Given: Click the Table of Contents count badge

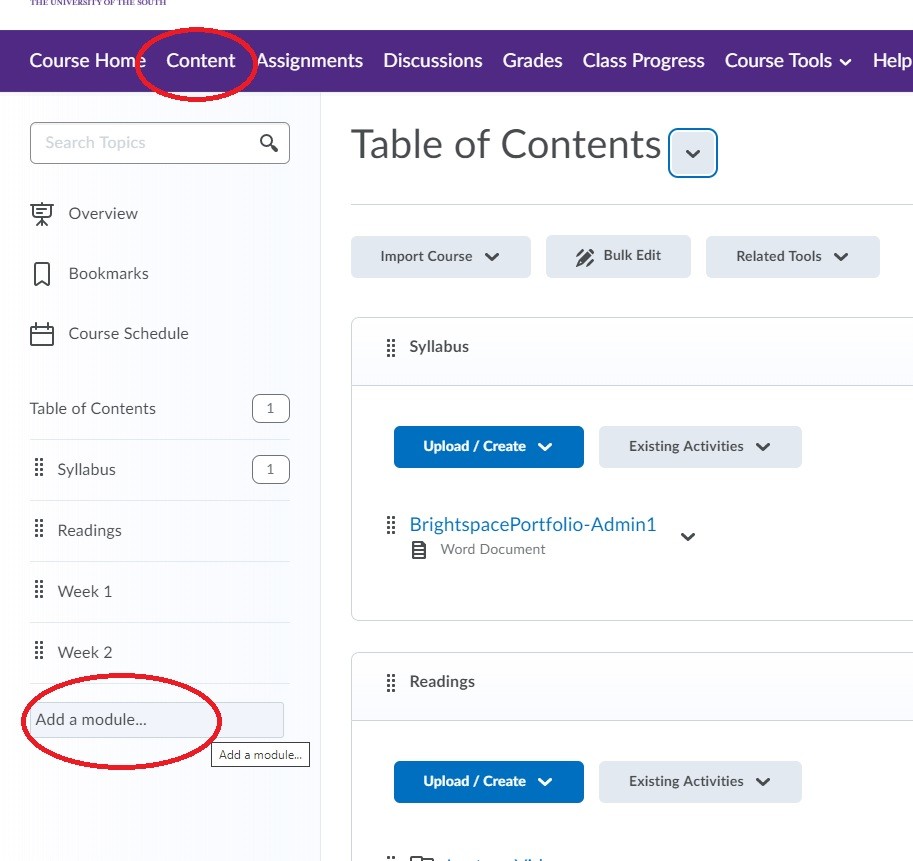Looking at the screenshot, I should pos(271,409).
